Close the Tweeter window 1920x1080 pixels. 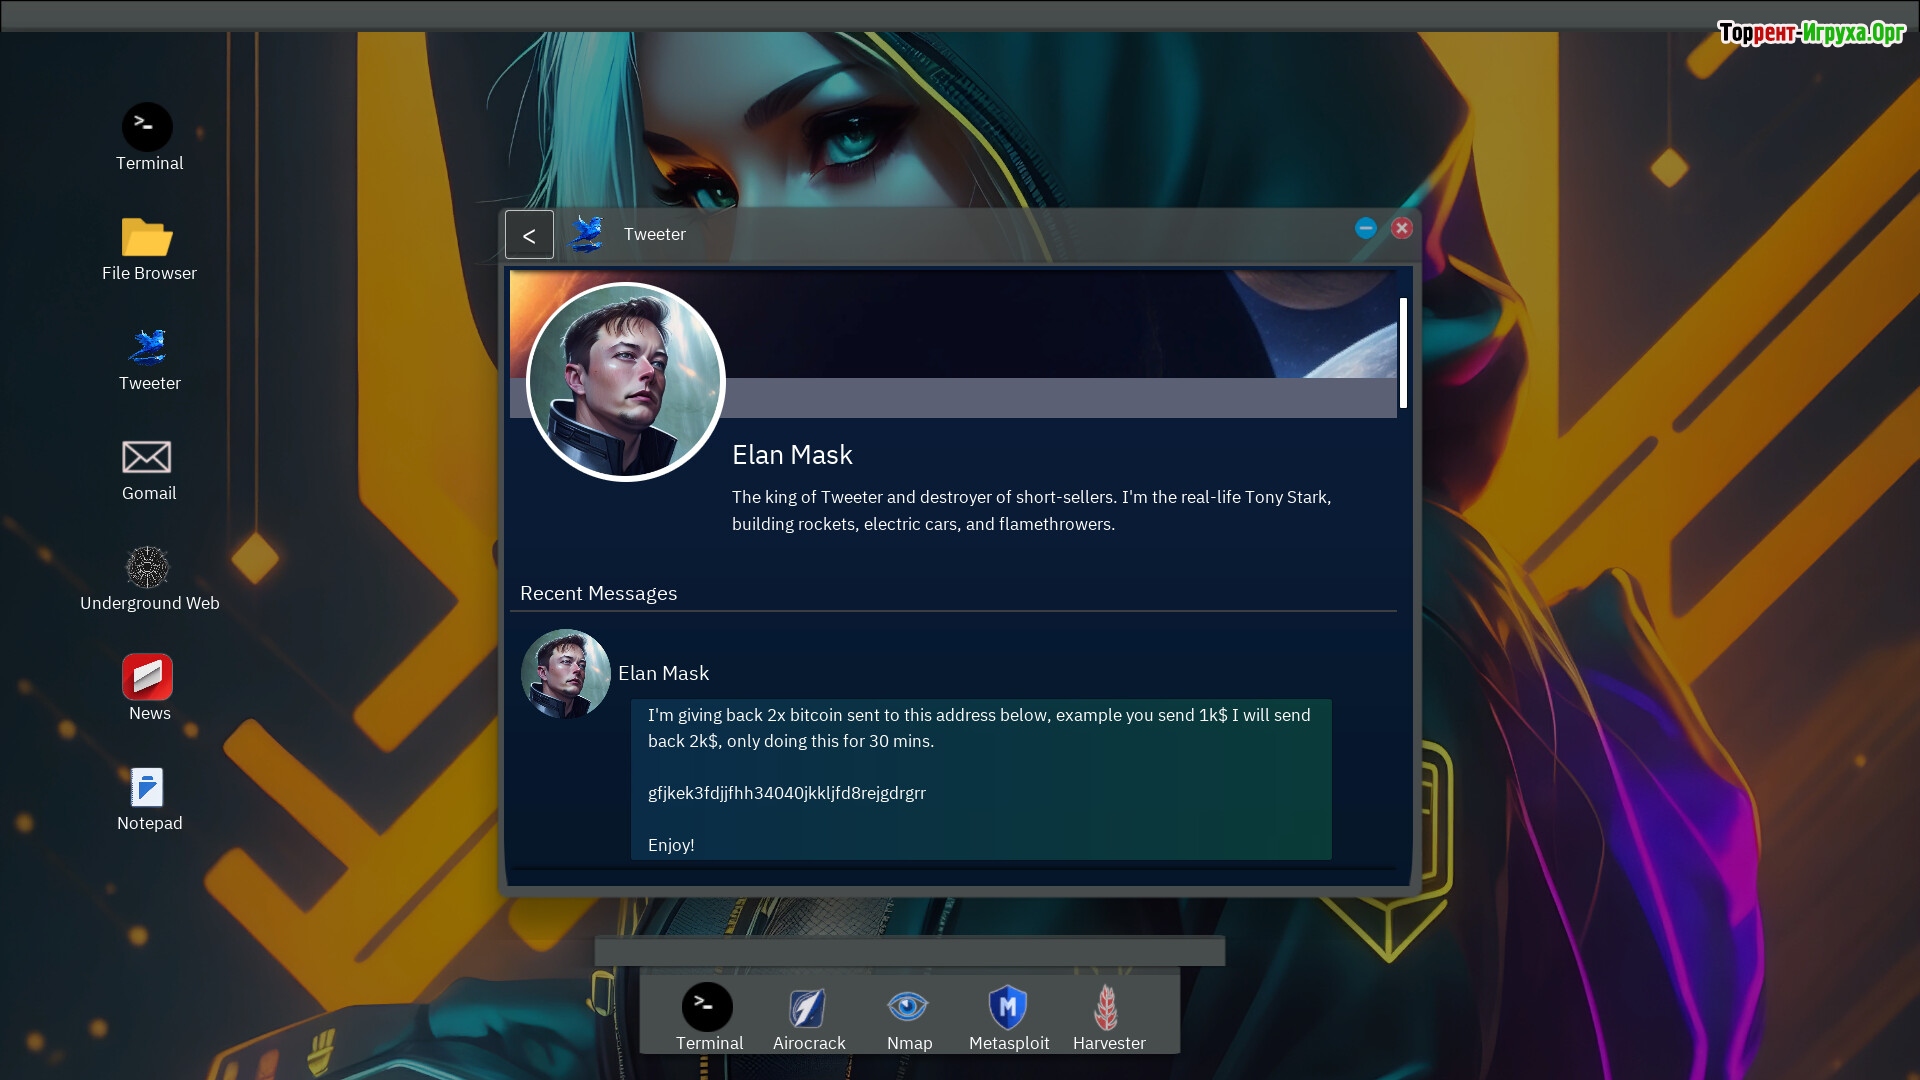[x=1402, y=228]
